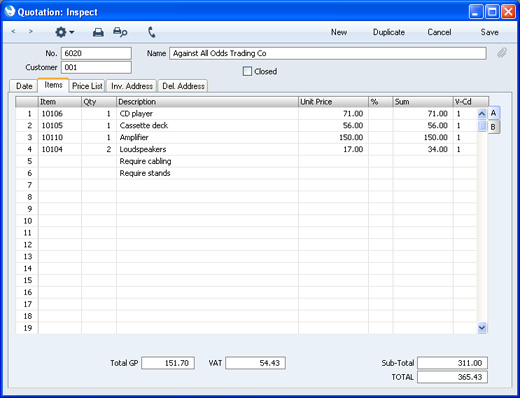Go to next record arrow

tap(31, 32)
